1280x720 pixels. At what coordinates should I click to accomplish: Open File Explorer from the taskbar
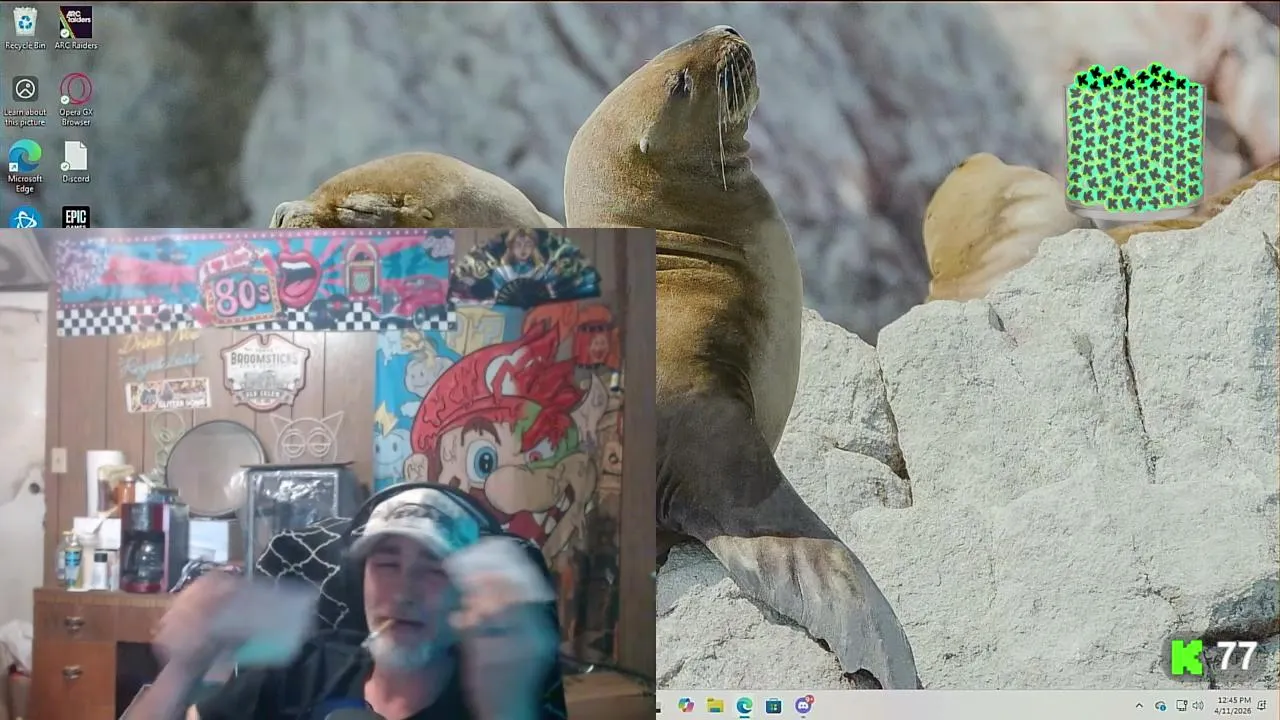[x=715, y=706]
